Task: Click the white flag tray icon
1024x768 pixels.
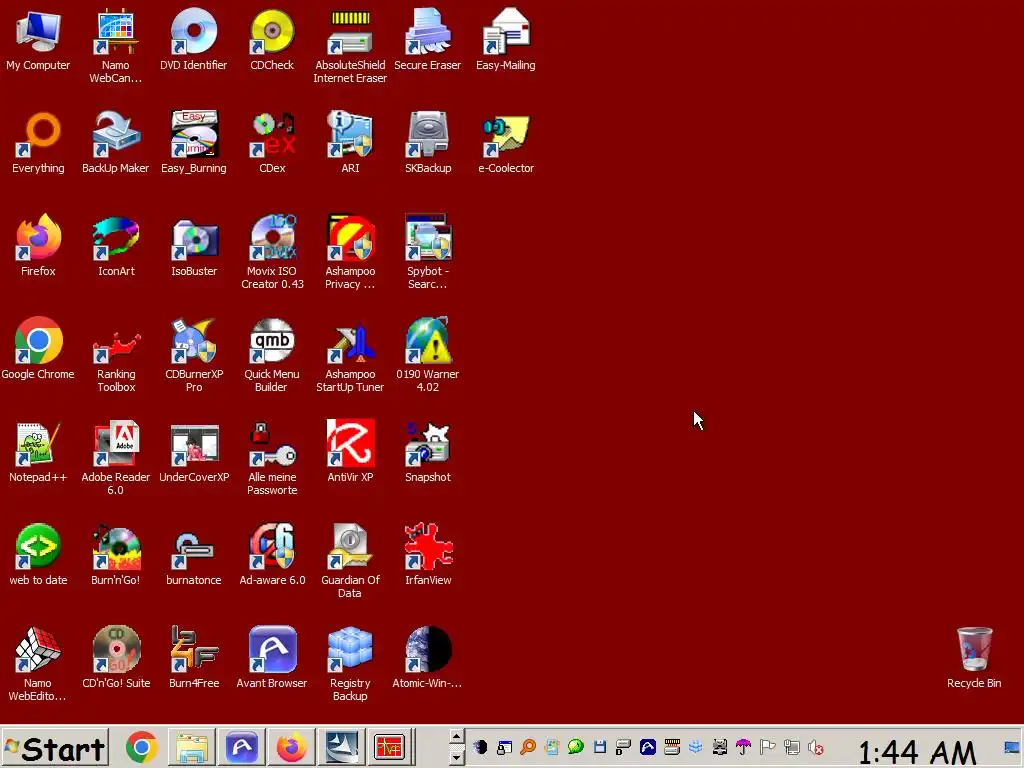Action: (x=767, y=747)
